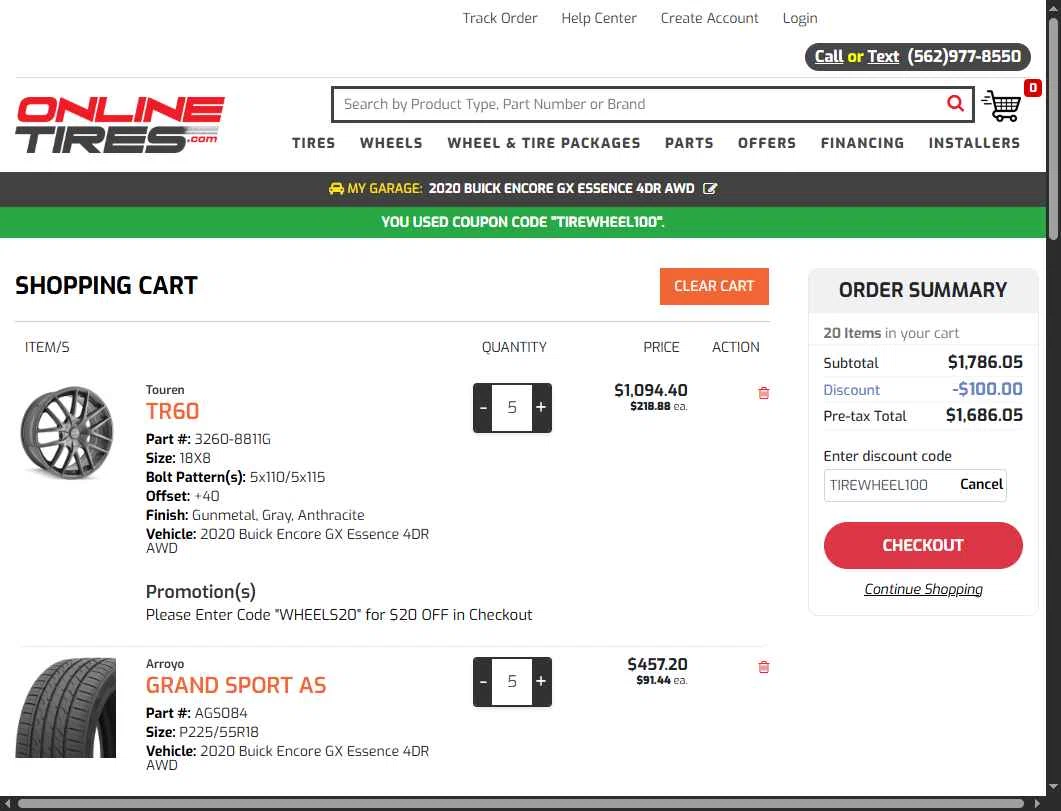Click the TR60 quantity field
Image resolution: width=1061 pixels, height=811 pixels.
click(x=512, y=408)
